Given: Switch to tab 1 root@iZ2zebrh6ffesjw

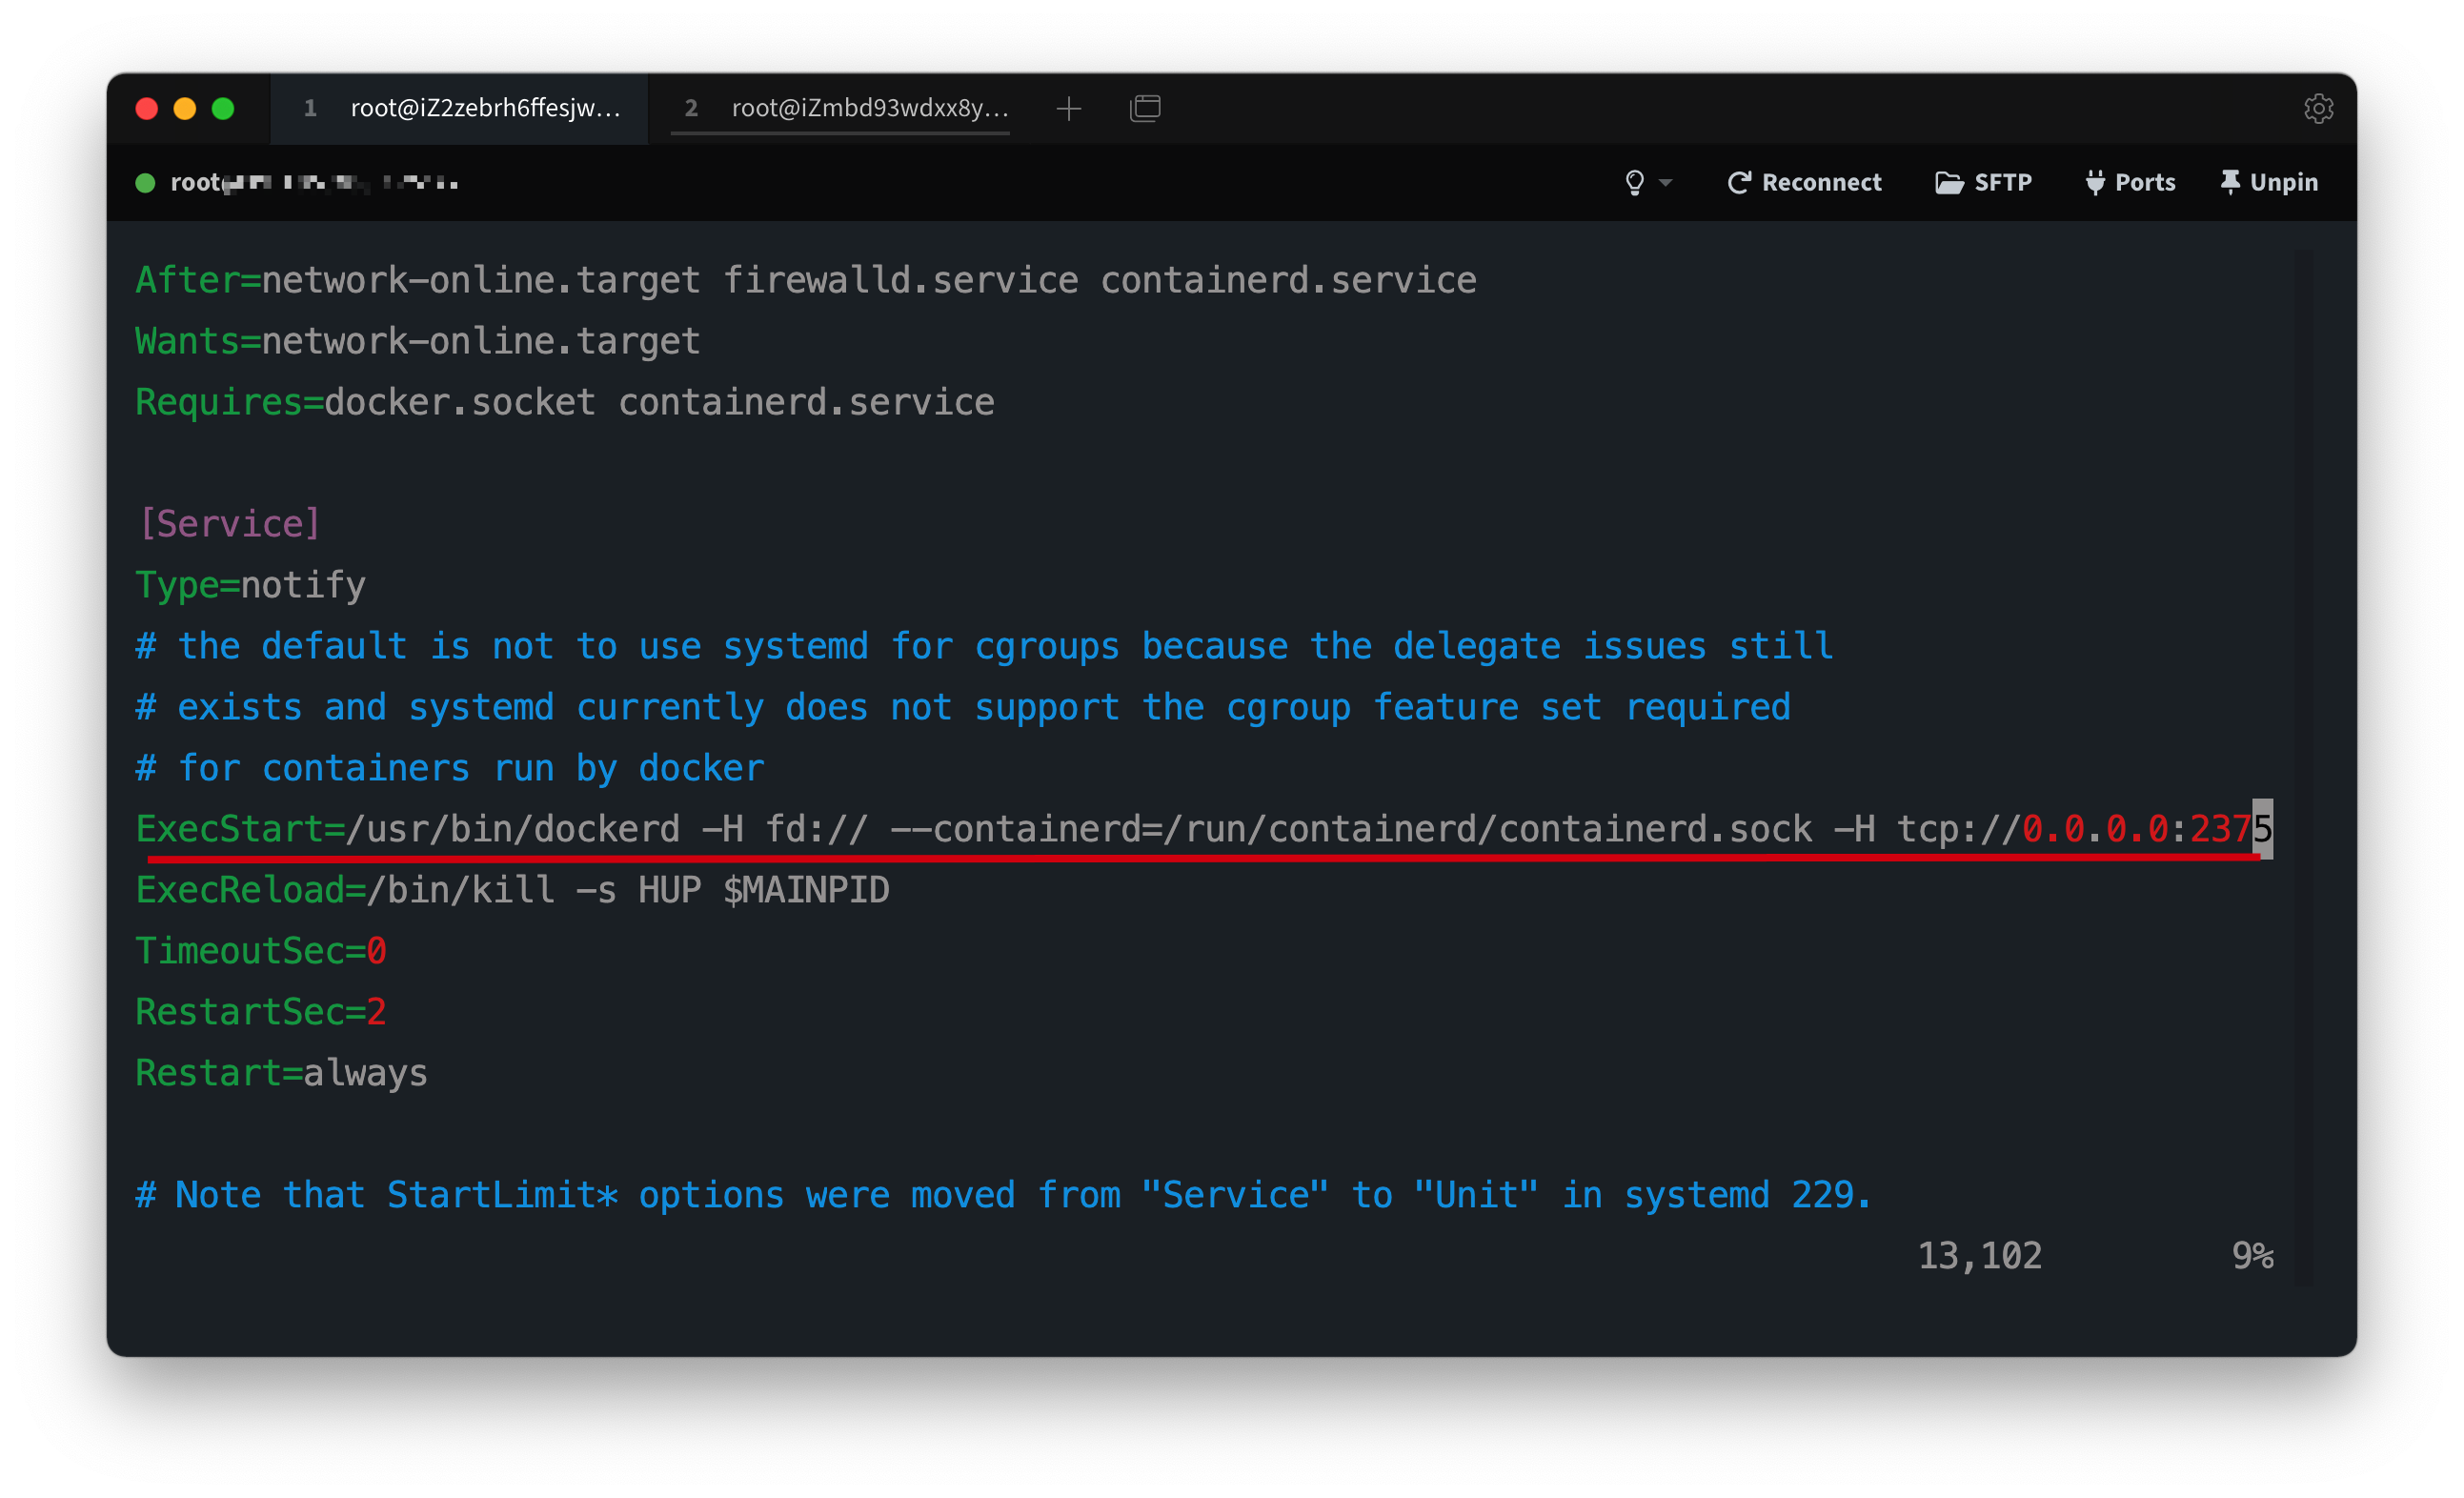Looking at the screenshot, I should 462,108.
